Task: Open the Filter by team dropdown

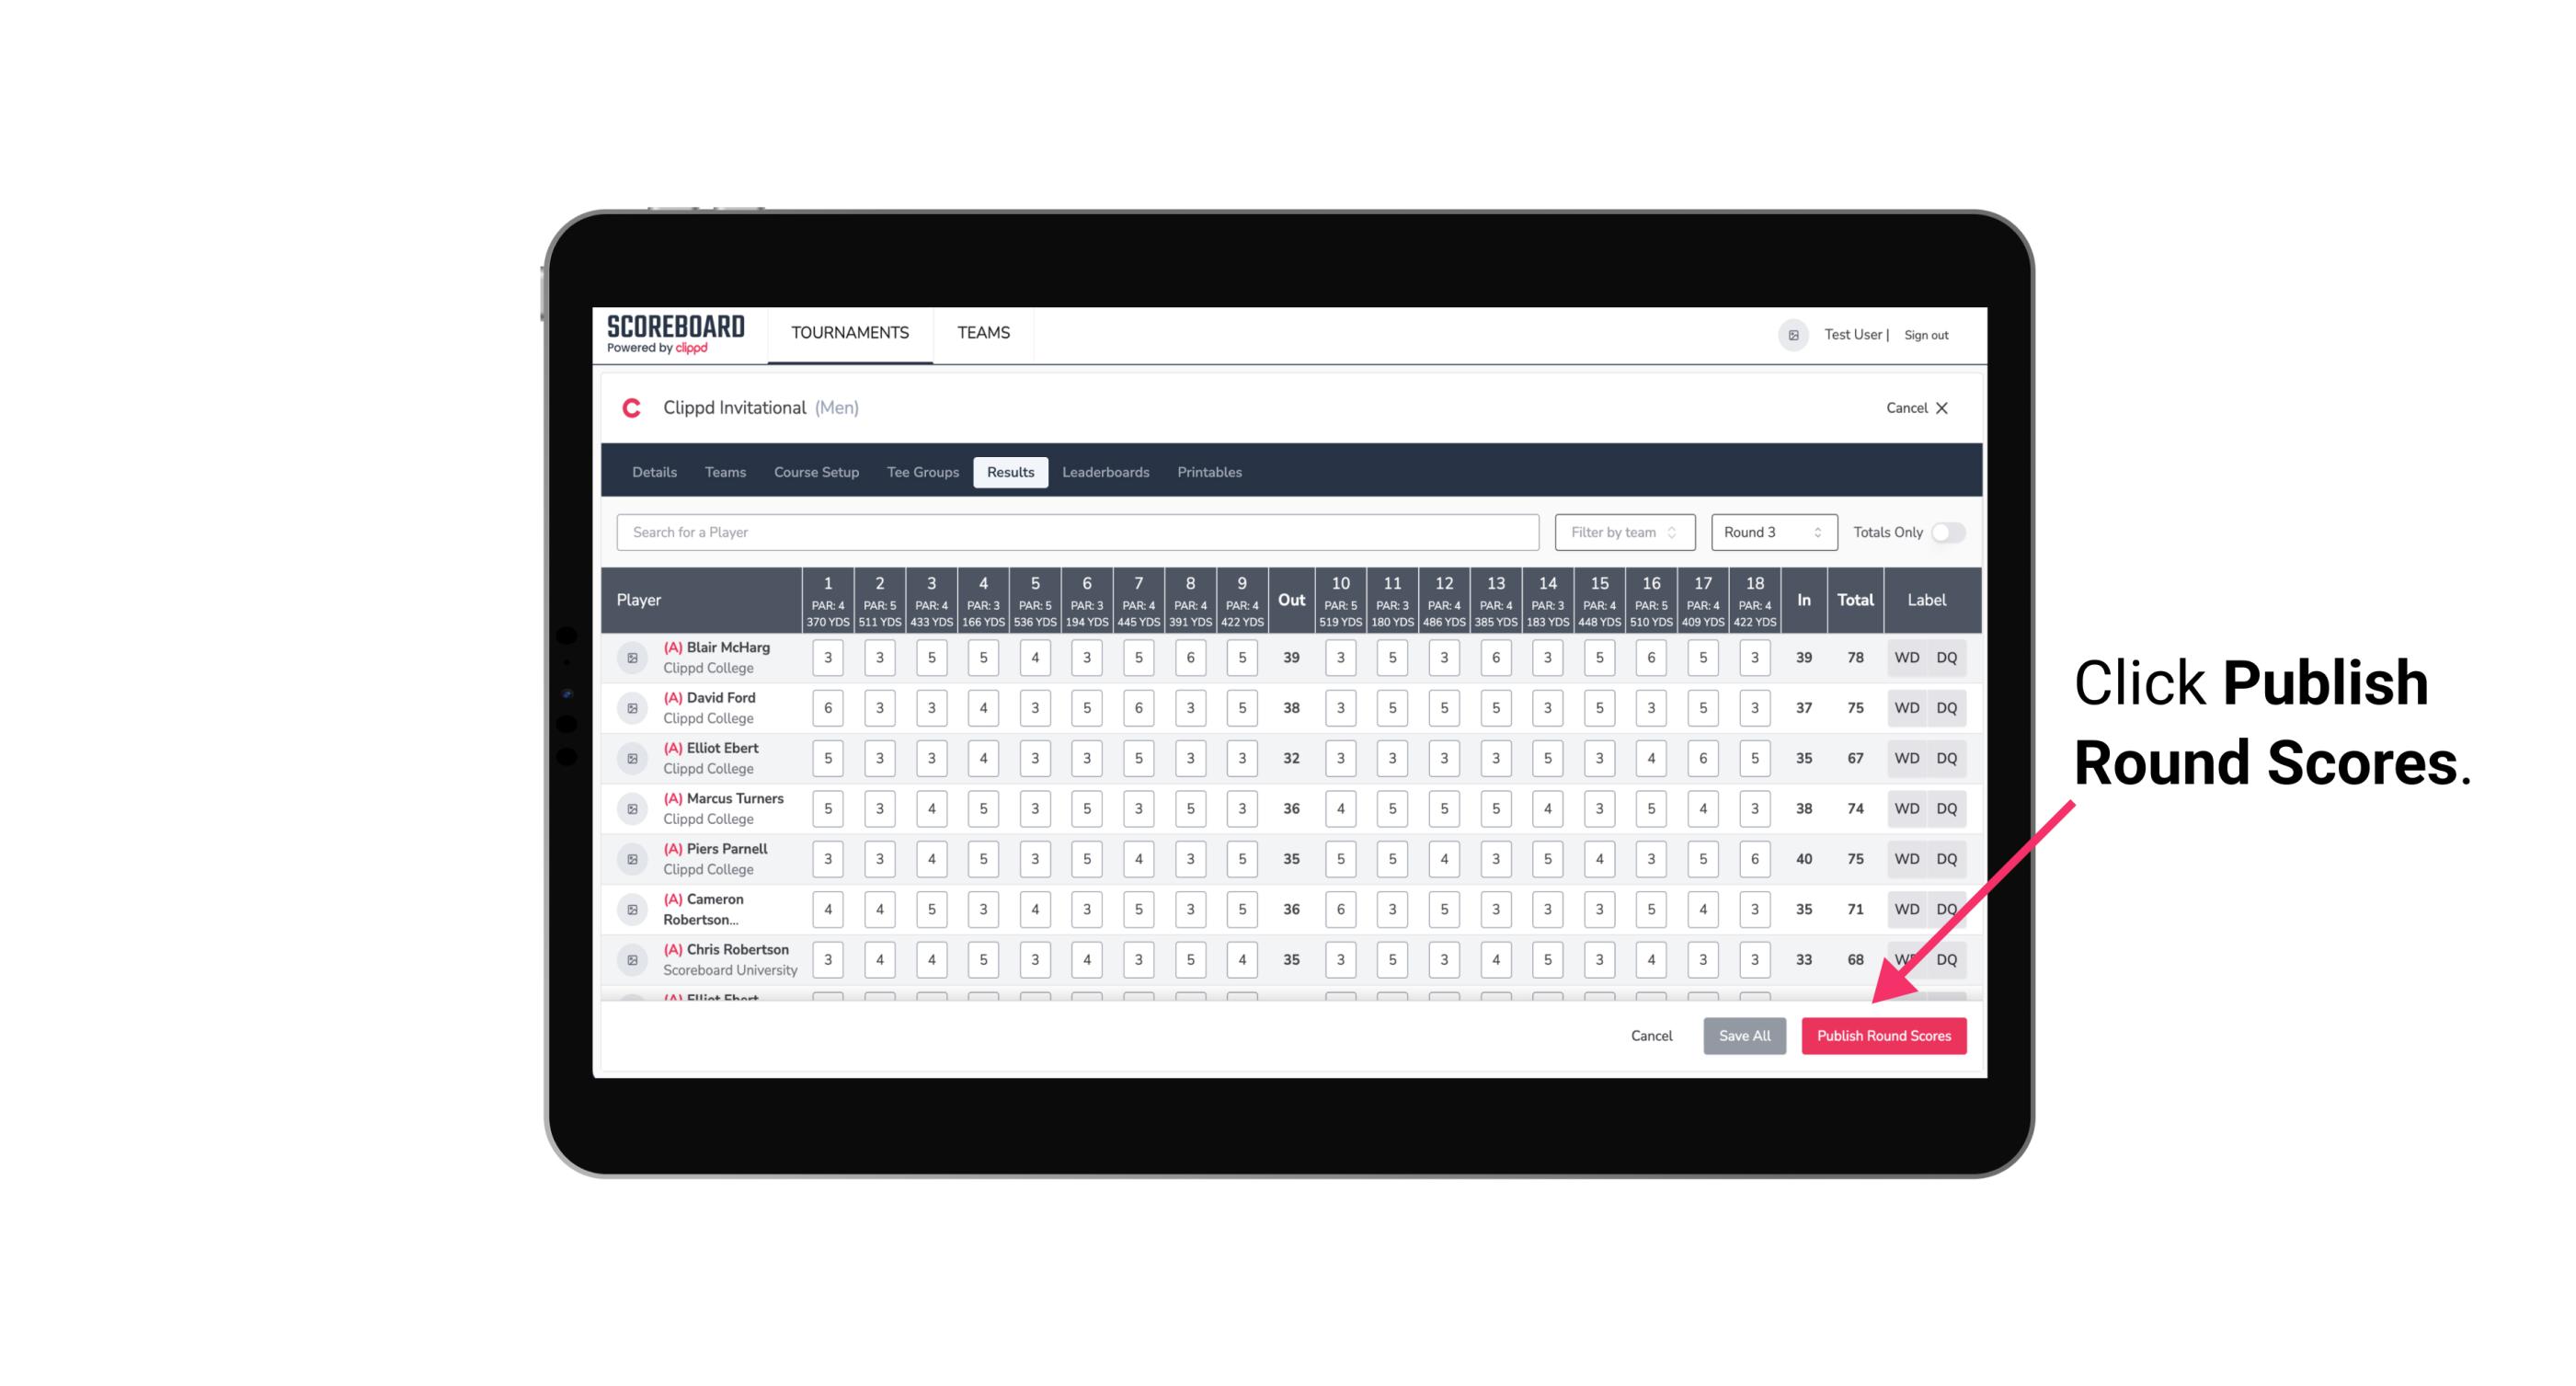Action: 1624,533
